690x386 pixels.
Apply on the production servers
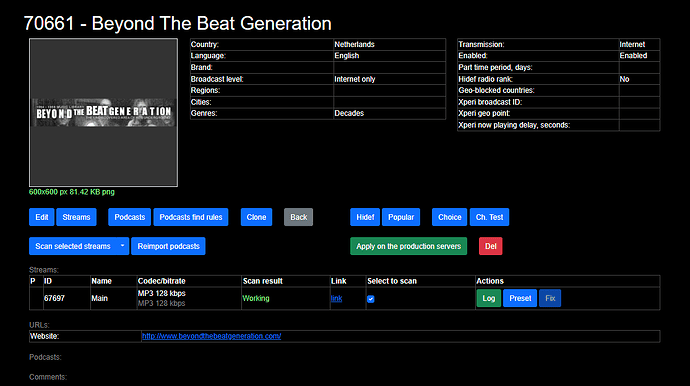(x=408, y=246)
